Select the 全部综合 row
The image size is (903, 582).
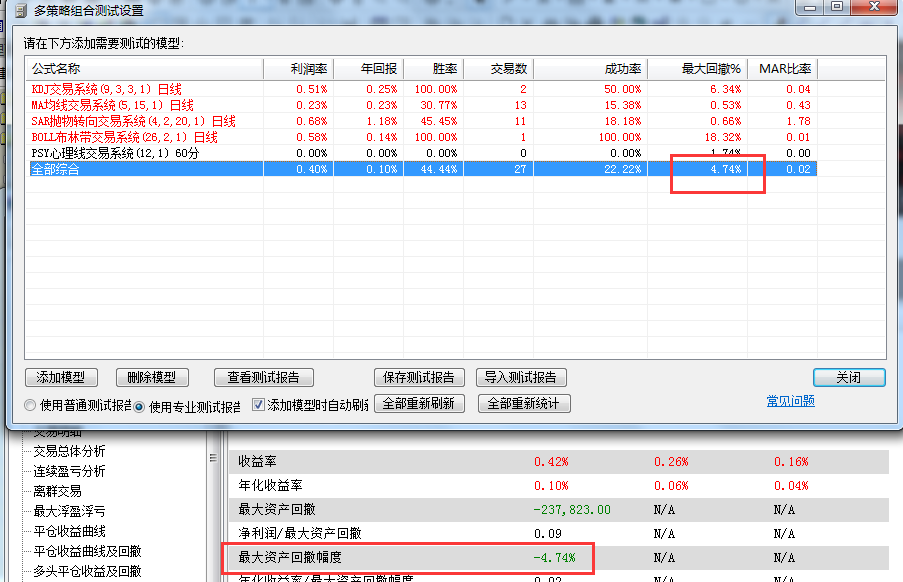tap(423, 169)
